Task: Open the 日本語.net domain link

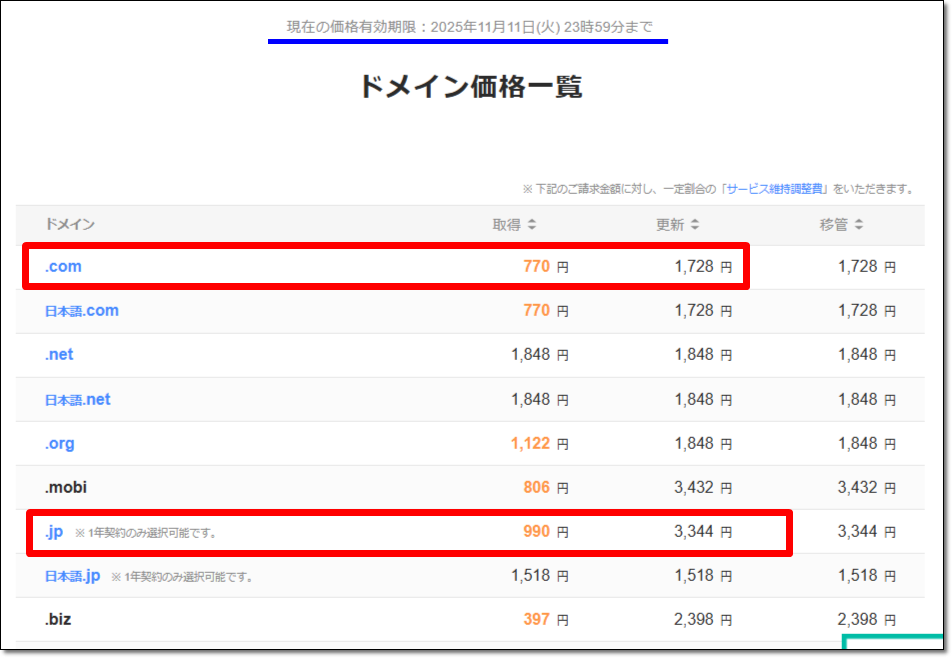Action: point(78,400)
